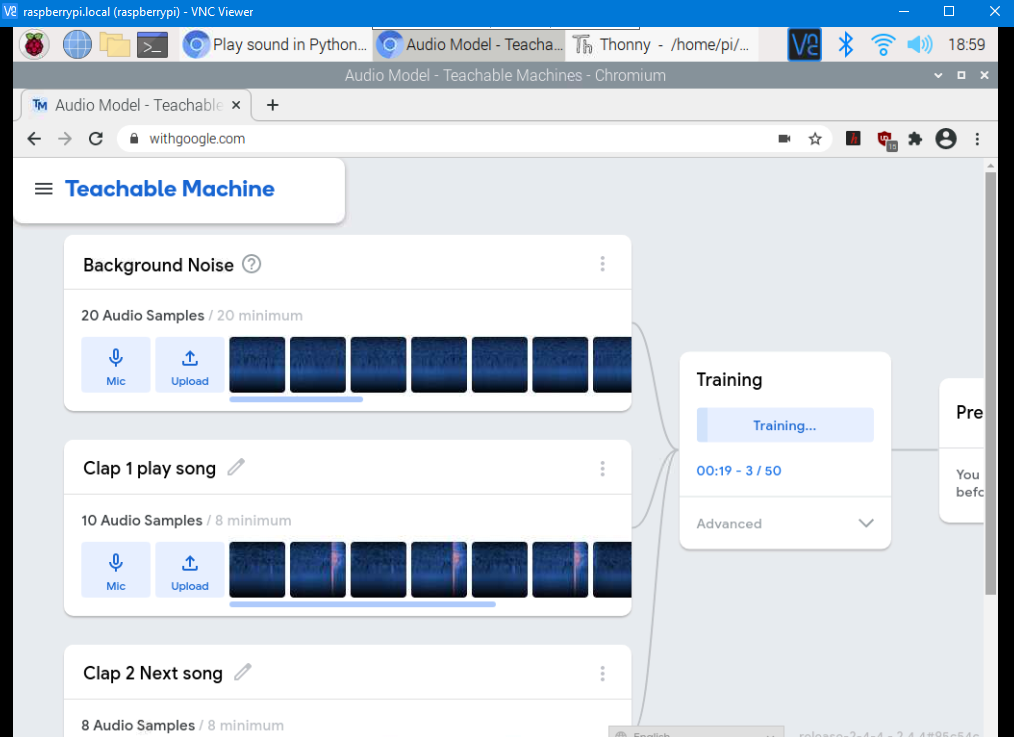Open the uBlock shield extension icon
Viewport: 1014px width, 737px height.
tap(885, 139)
